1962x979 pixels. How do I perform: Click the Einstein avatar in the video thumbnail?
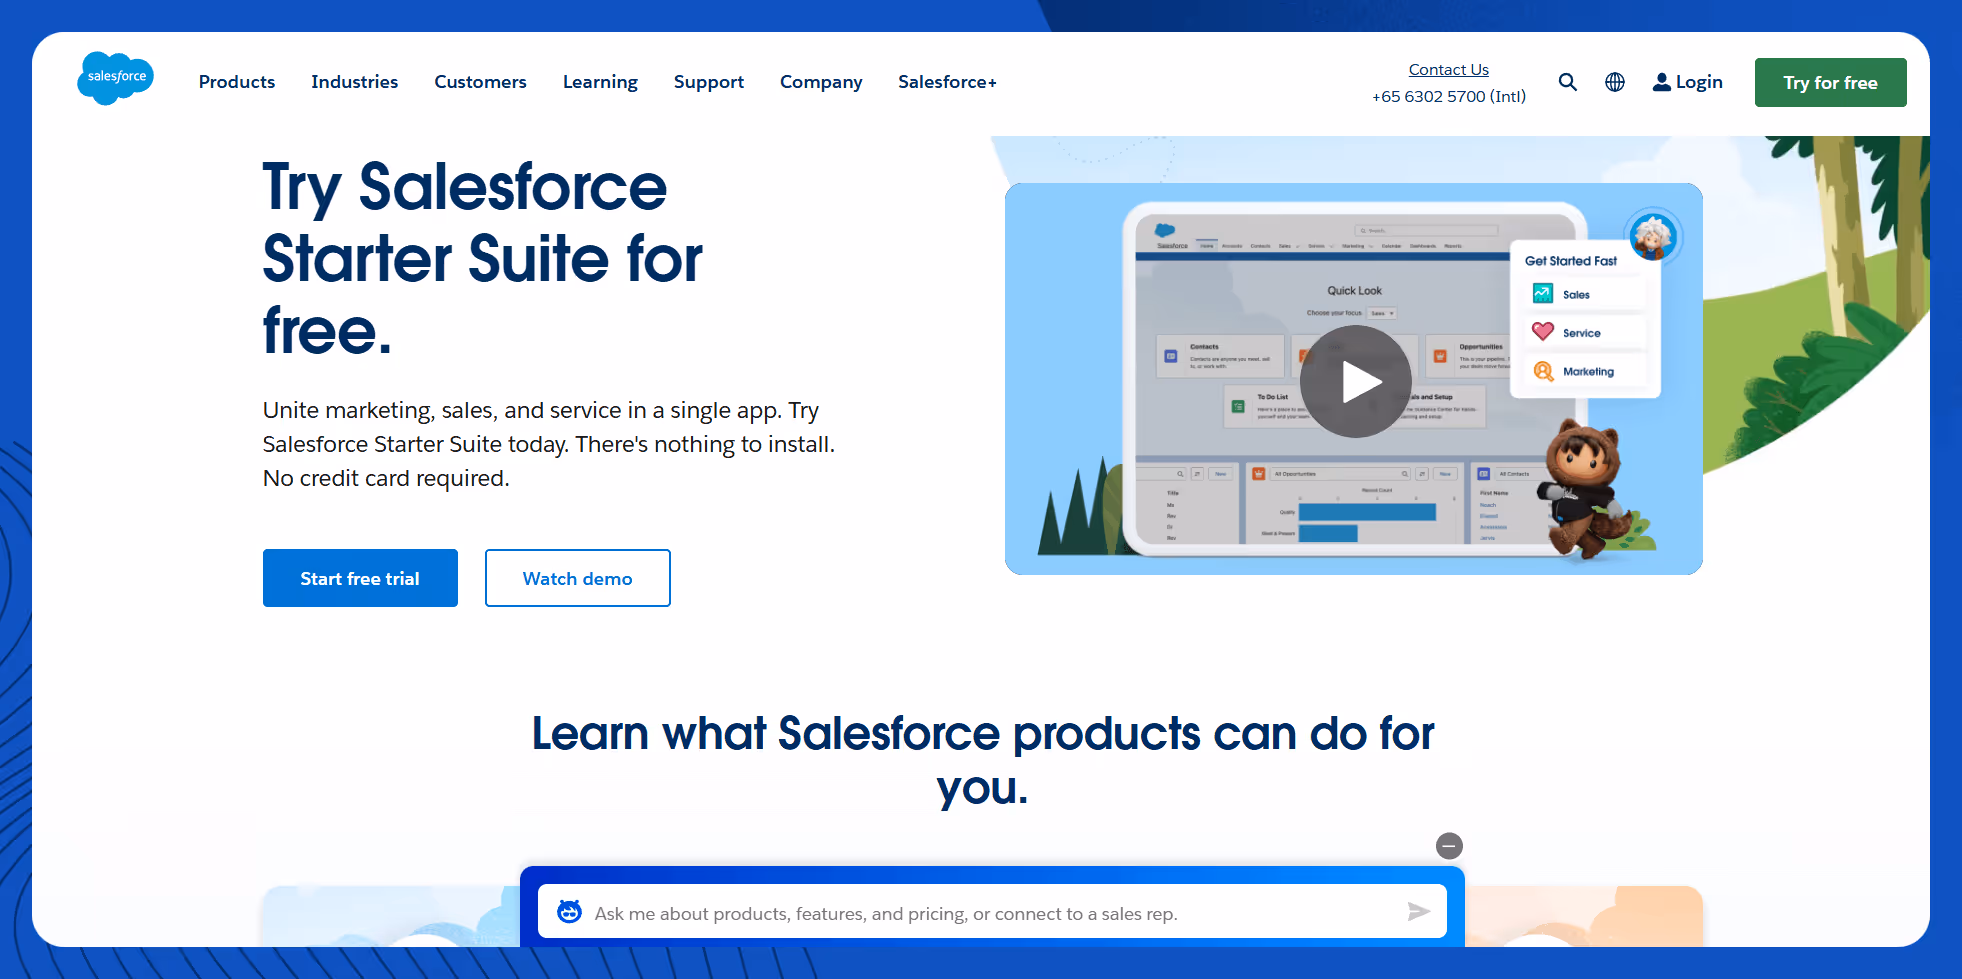pos(1652,237)
